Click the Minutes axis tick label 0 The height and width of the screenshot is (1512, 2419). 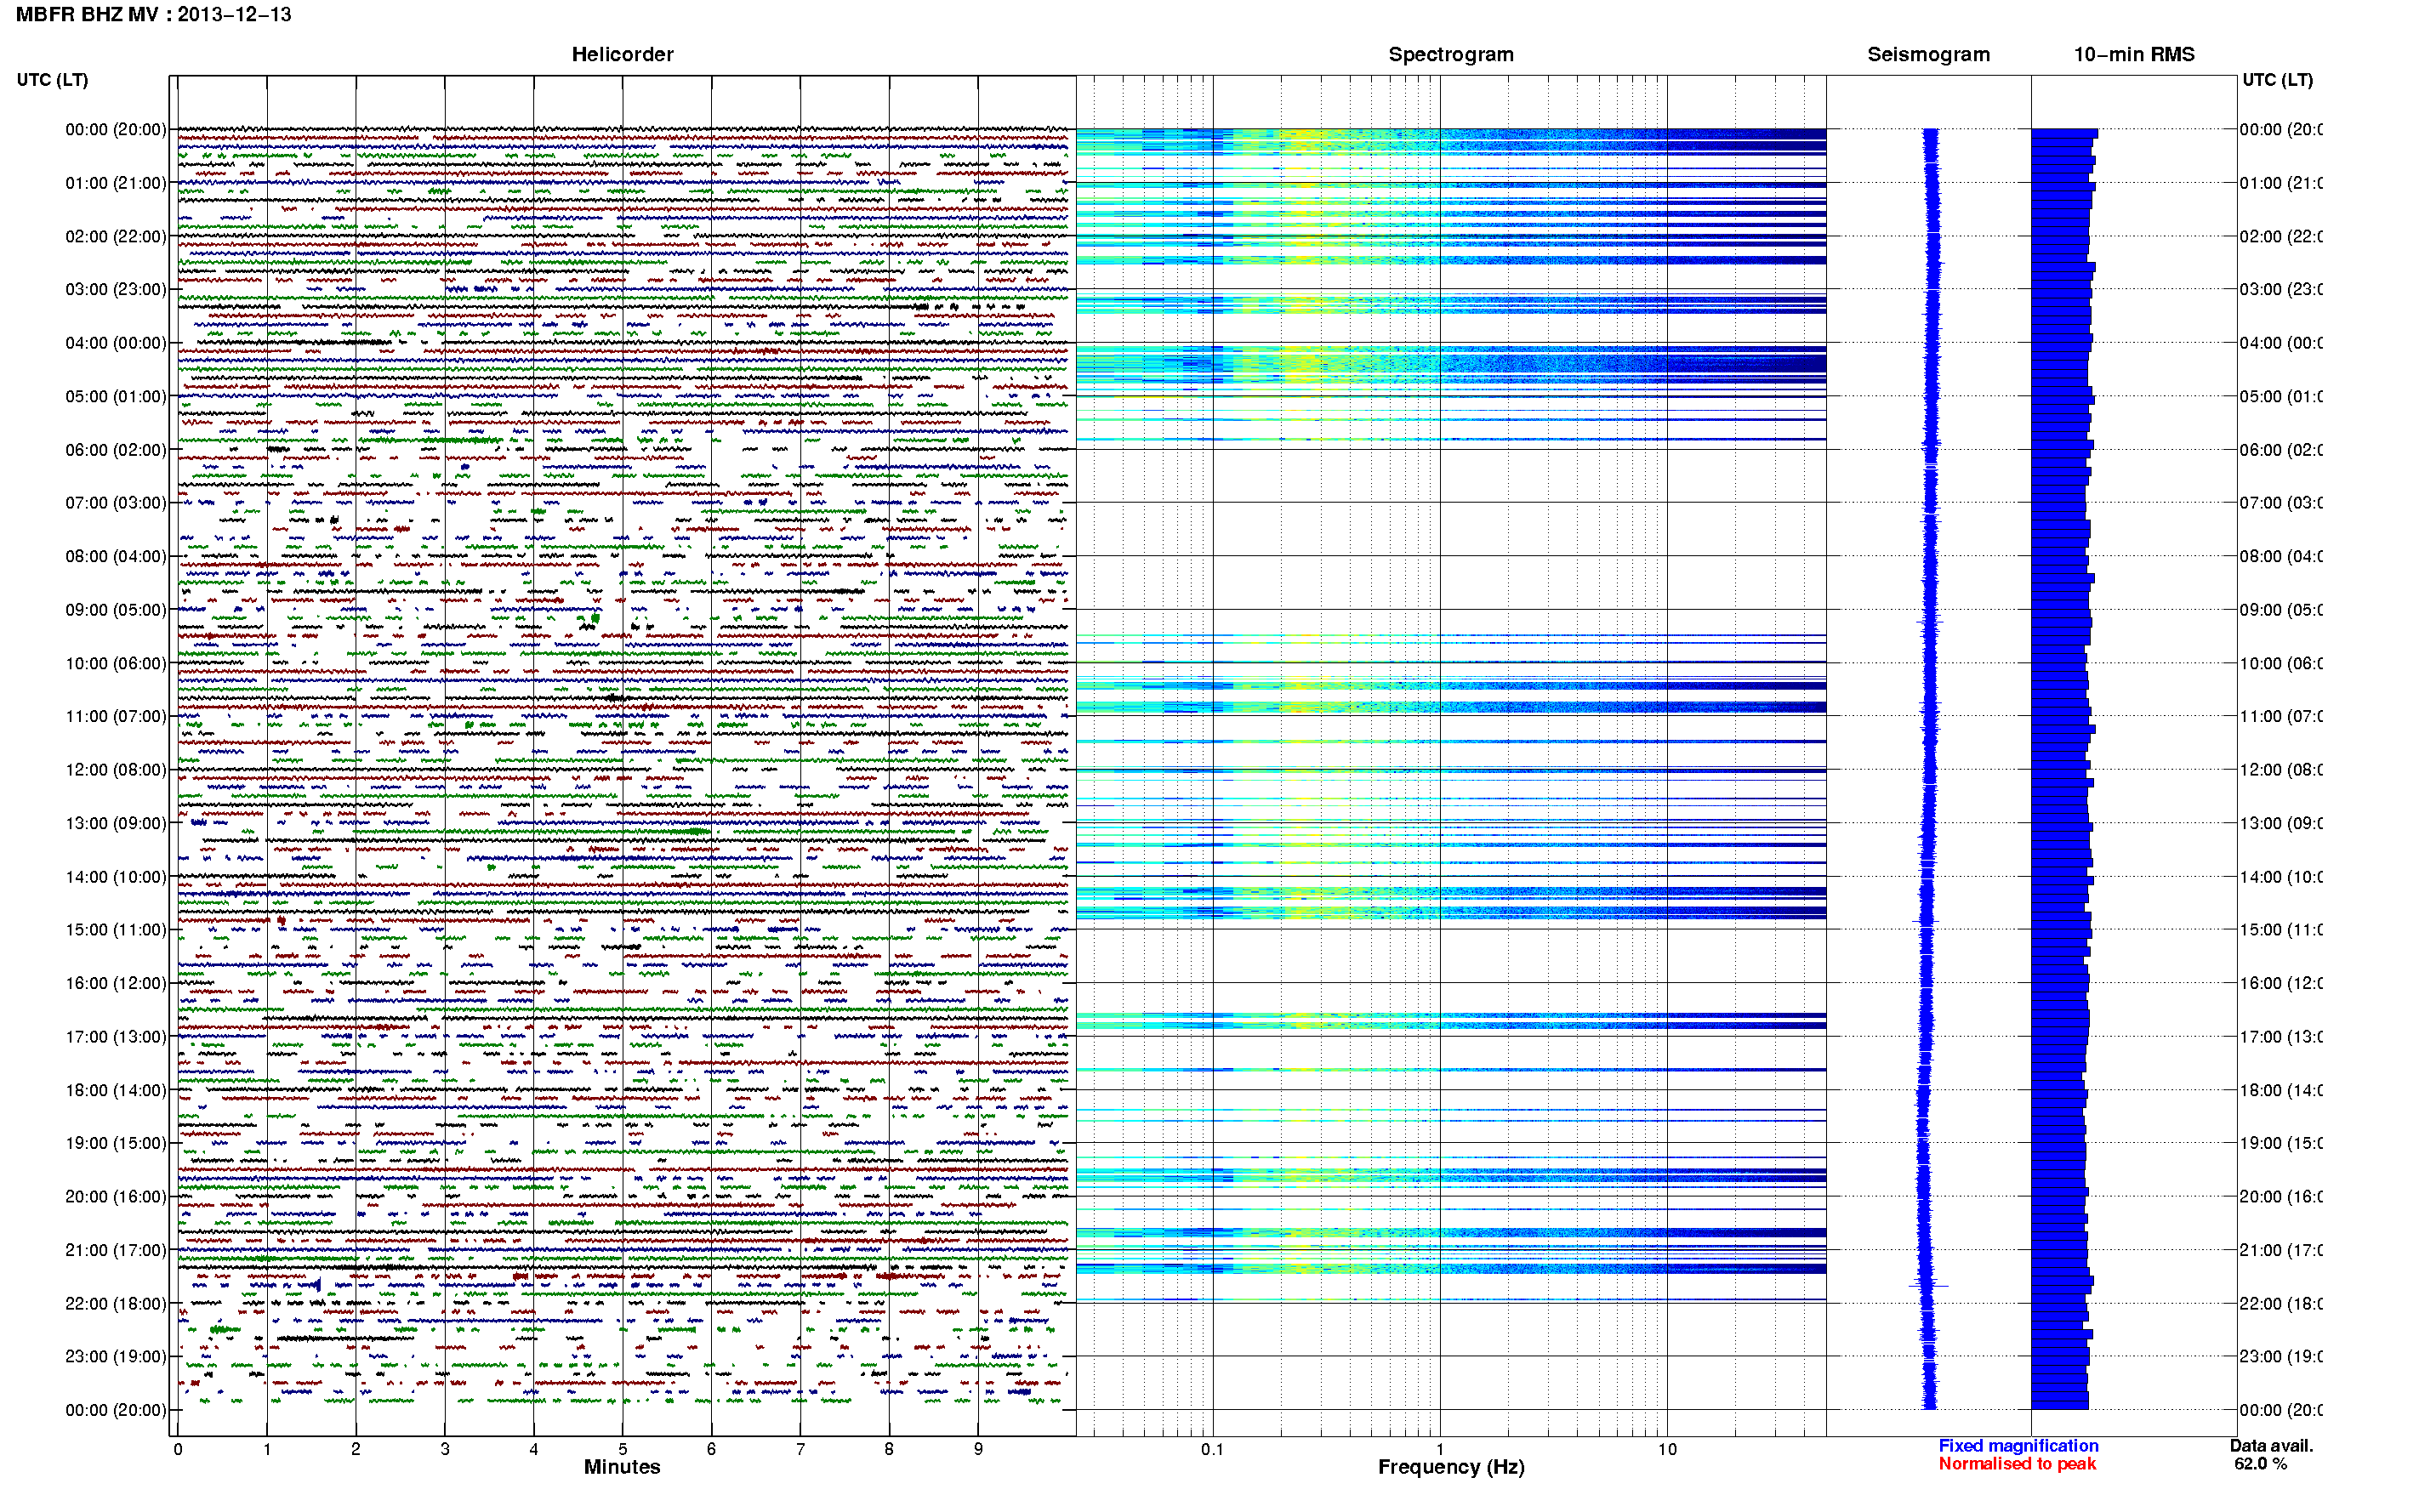click(x=178, y=1449)
